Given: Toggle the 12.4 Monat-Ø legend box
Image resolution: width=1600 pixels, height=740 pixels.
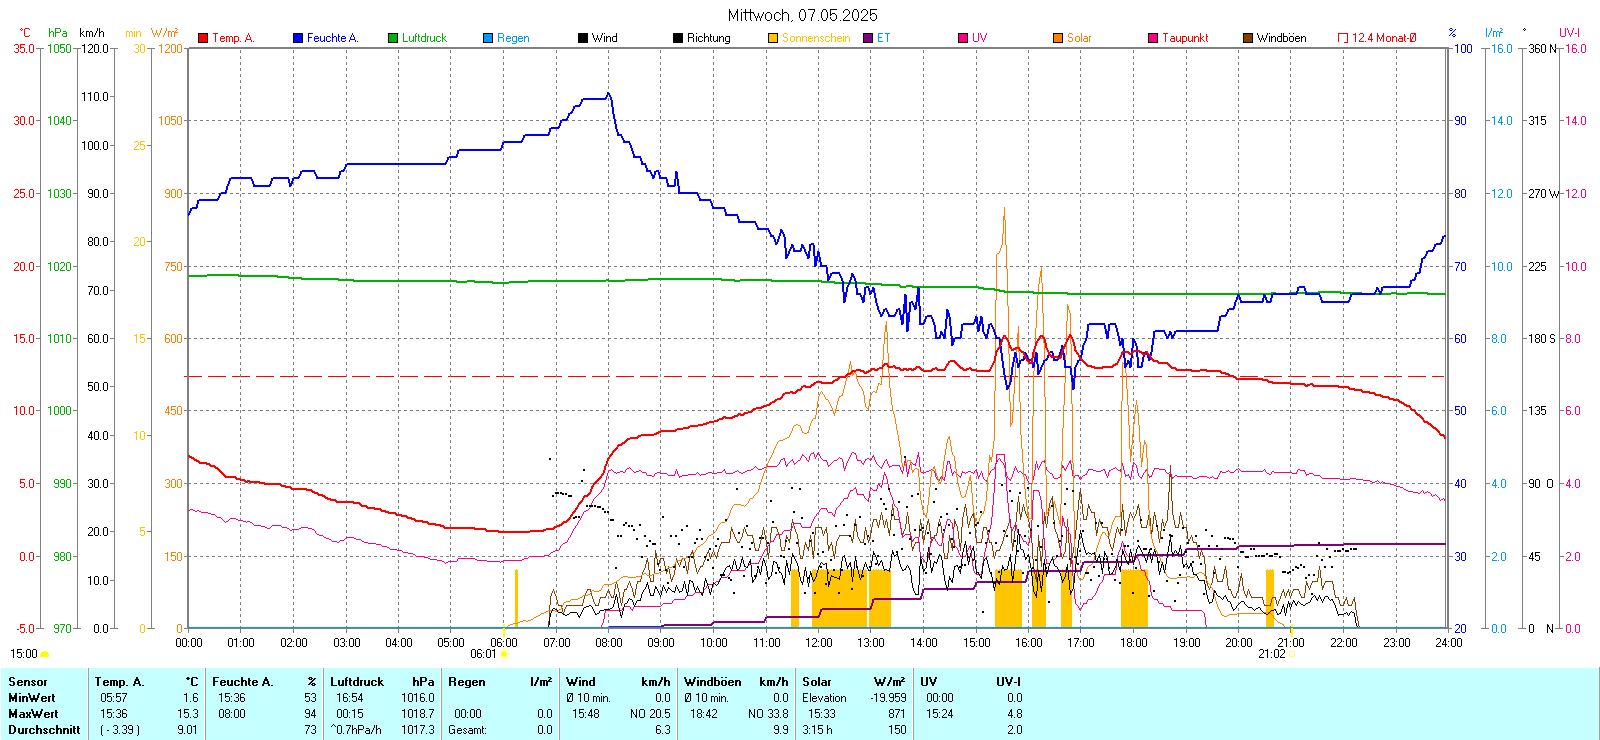Looking at the screenshot, I should pyautogui.click(x=1343, y=38).
